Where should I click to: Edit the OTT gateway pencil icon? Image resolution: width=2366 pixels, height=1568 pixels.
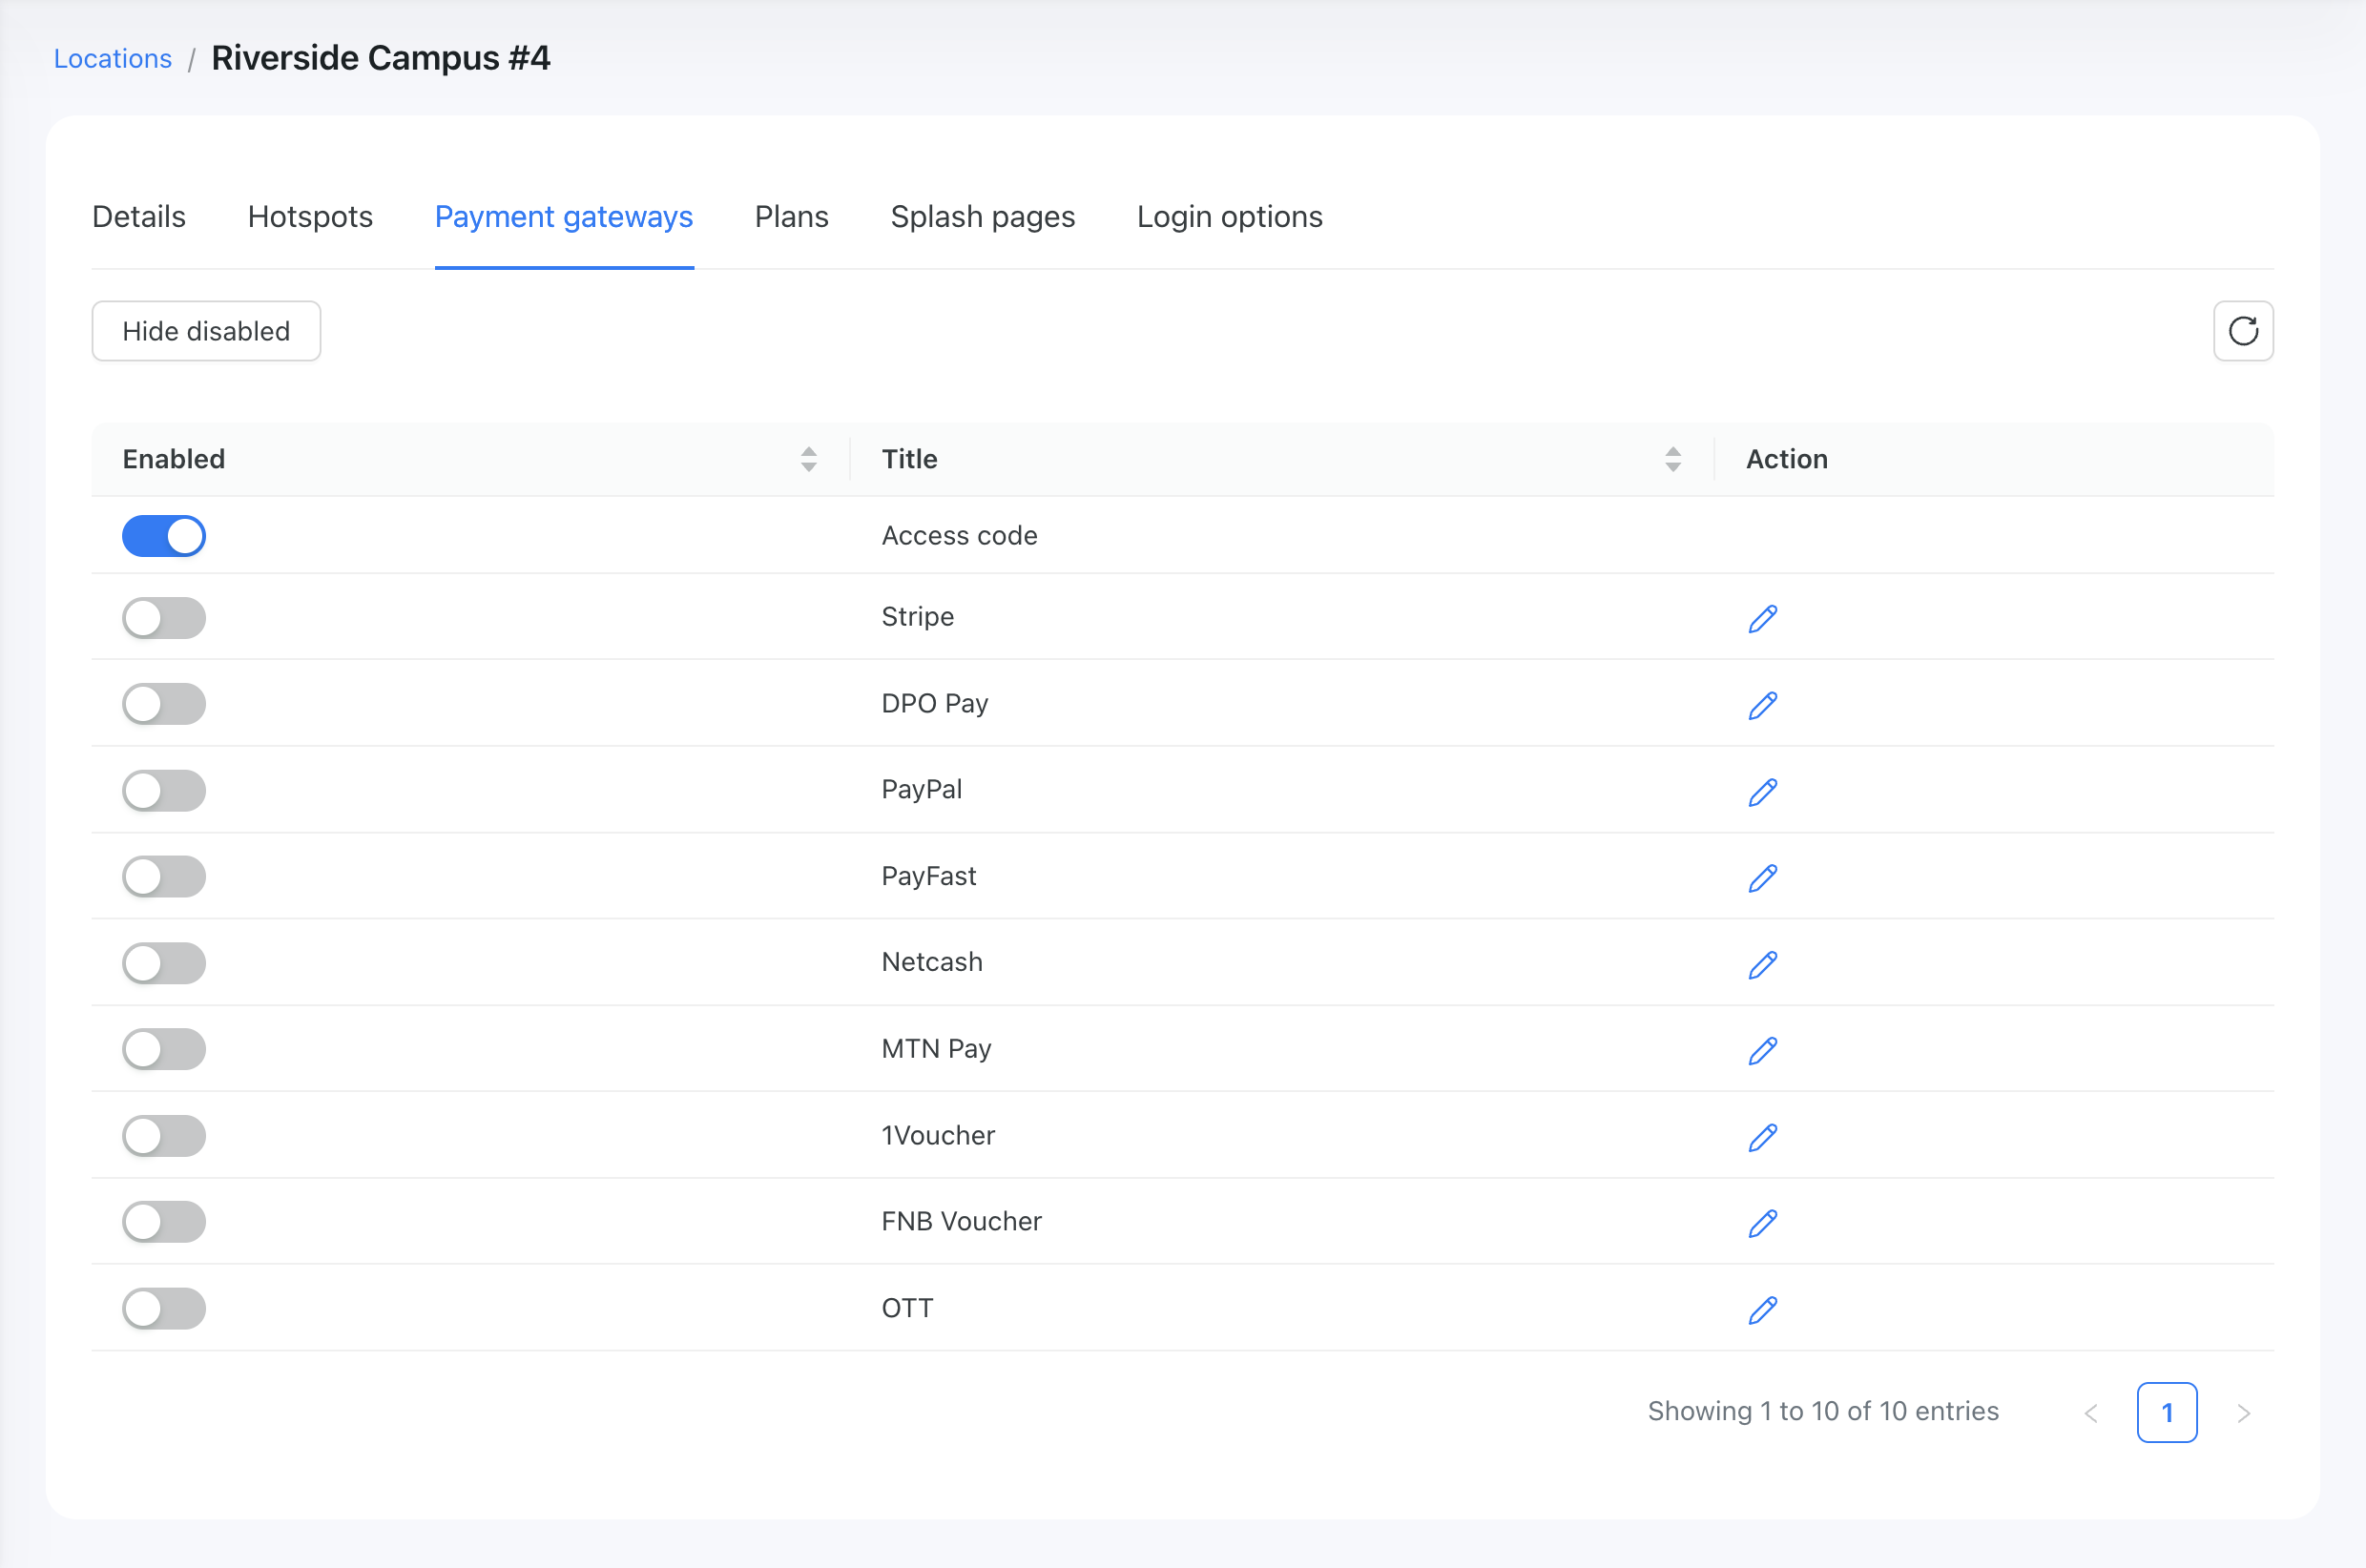pos(1762,1310)
